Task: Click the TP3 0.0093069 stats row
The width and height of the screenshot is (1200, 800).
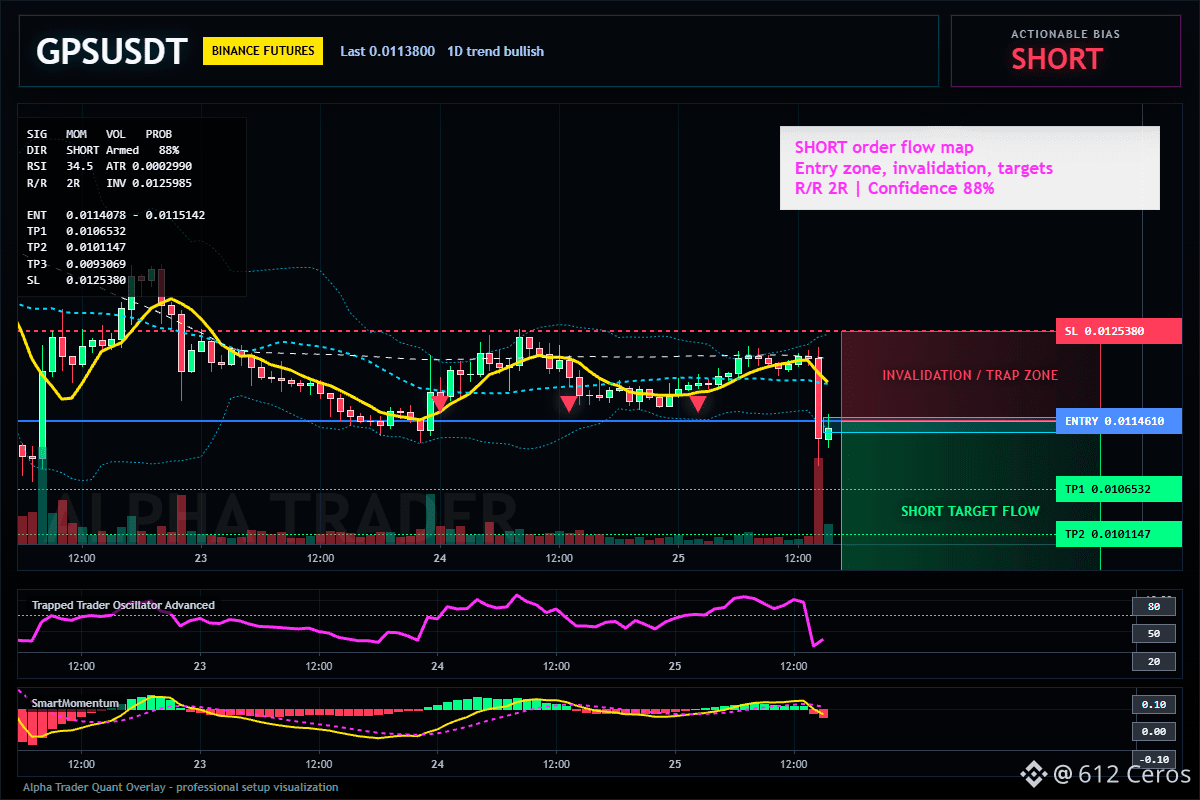Action: point(76,263)
